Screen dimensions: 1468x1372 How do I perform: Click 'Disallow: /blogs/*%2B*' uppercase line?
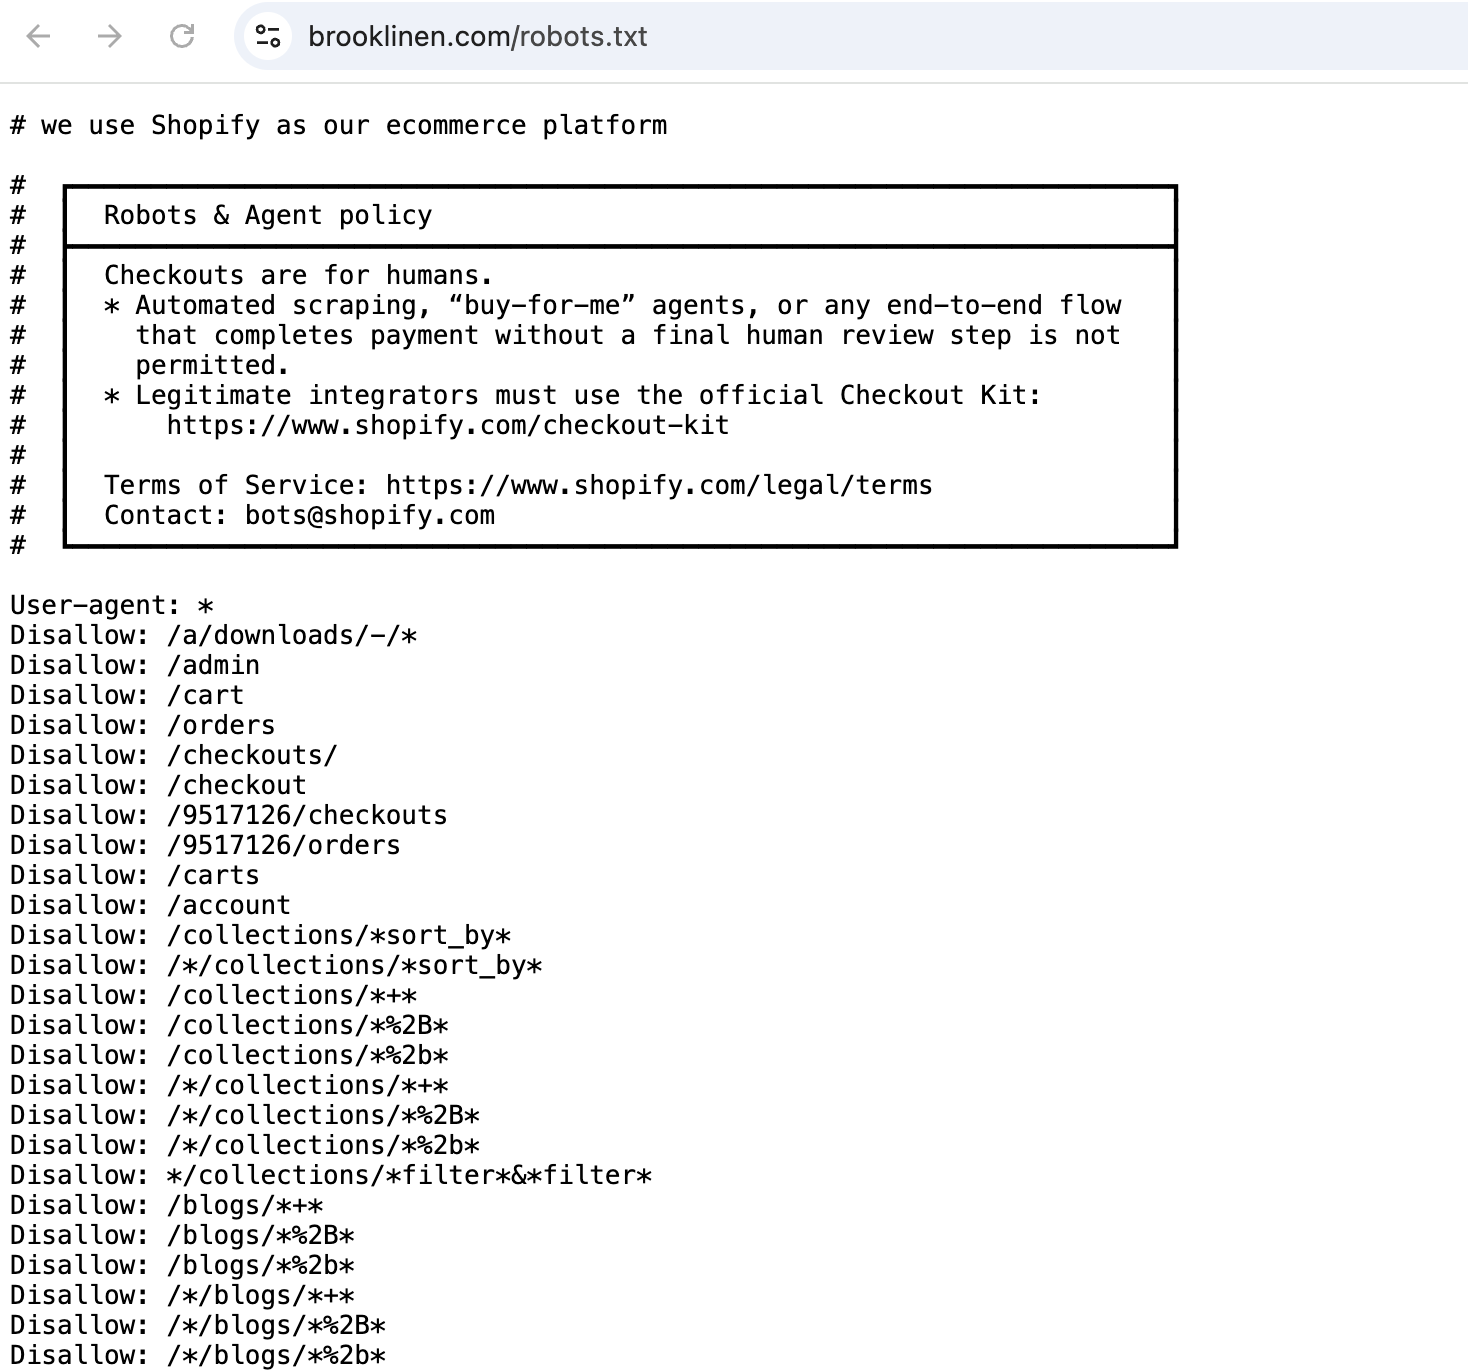click(x=183, y=1236)
